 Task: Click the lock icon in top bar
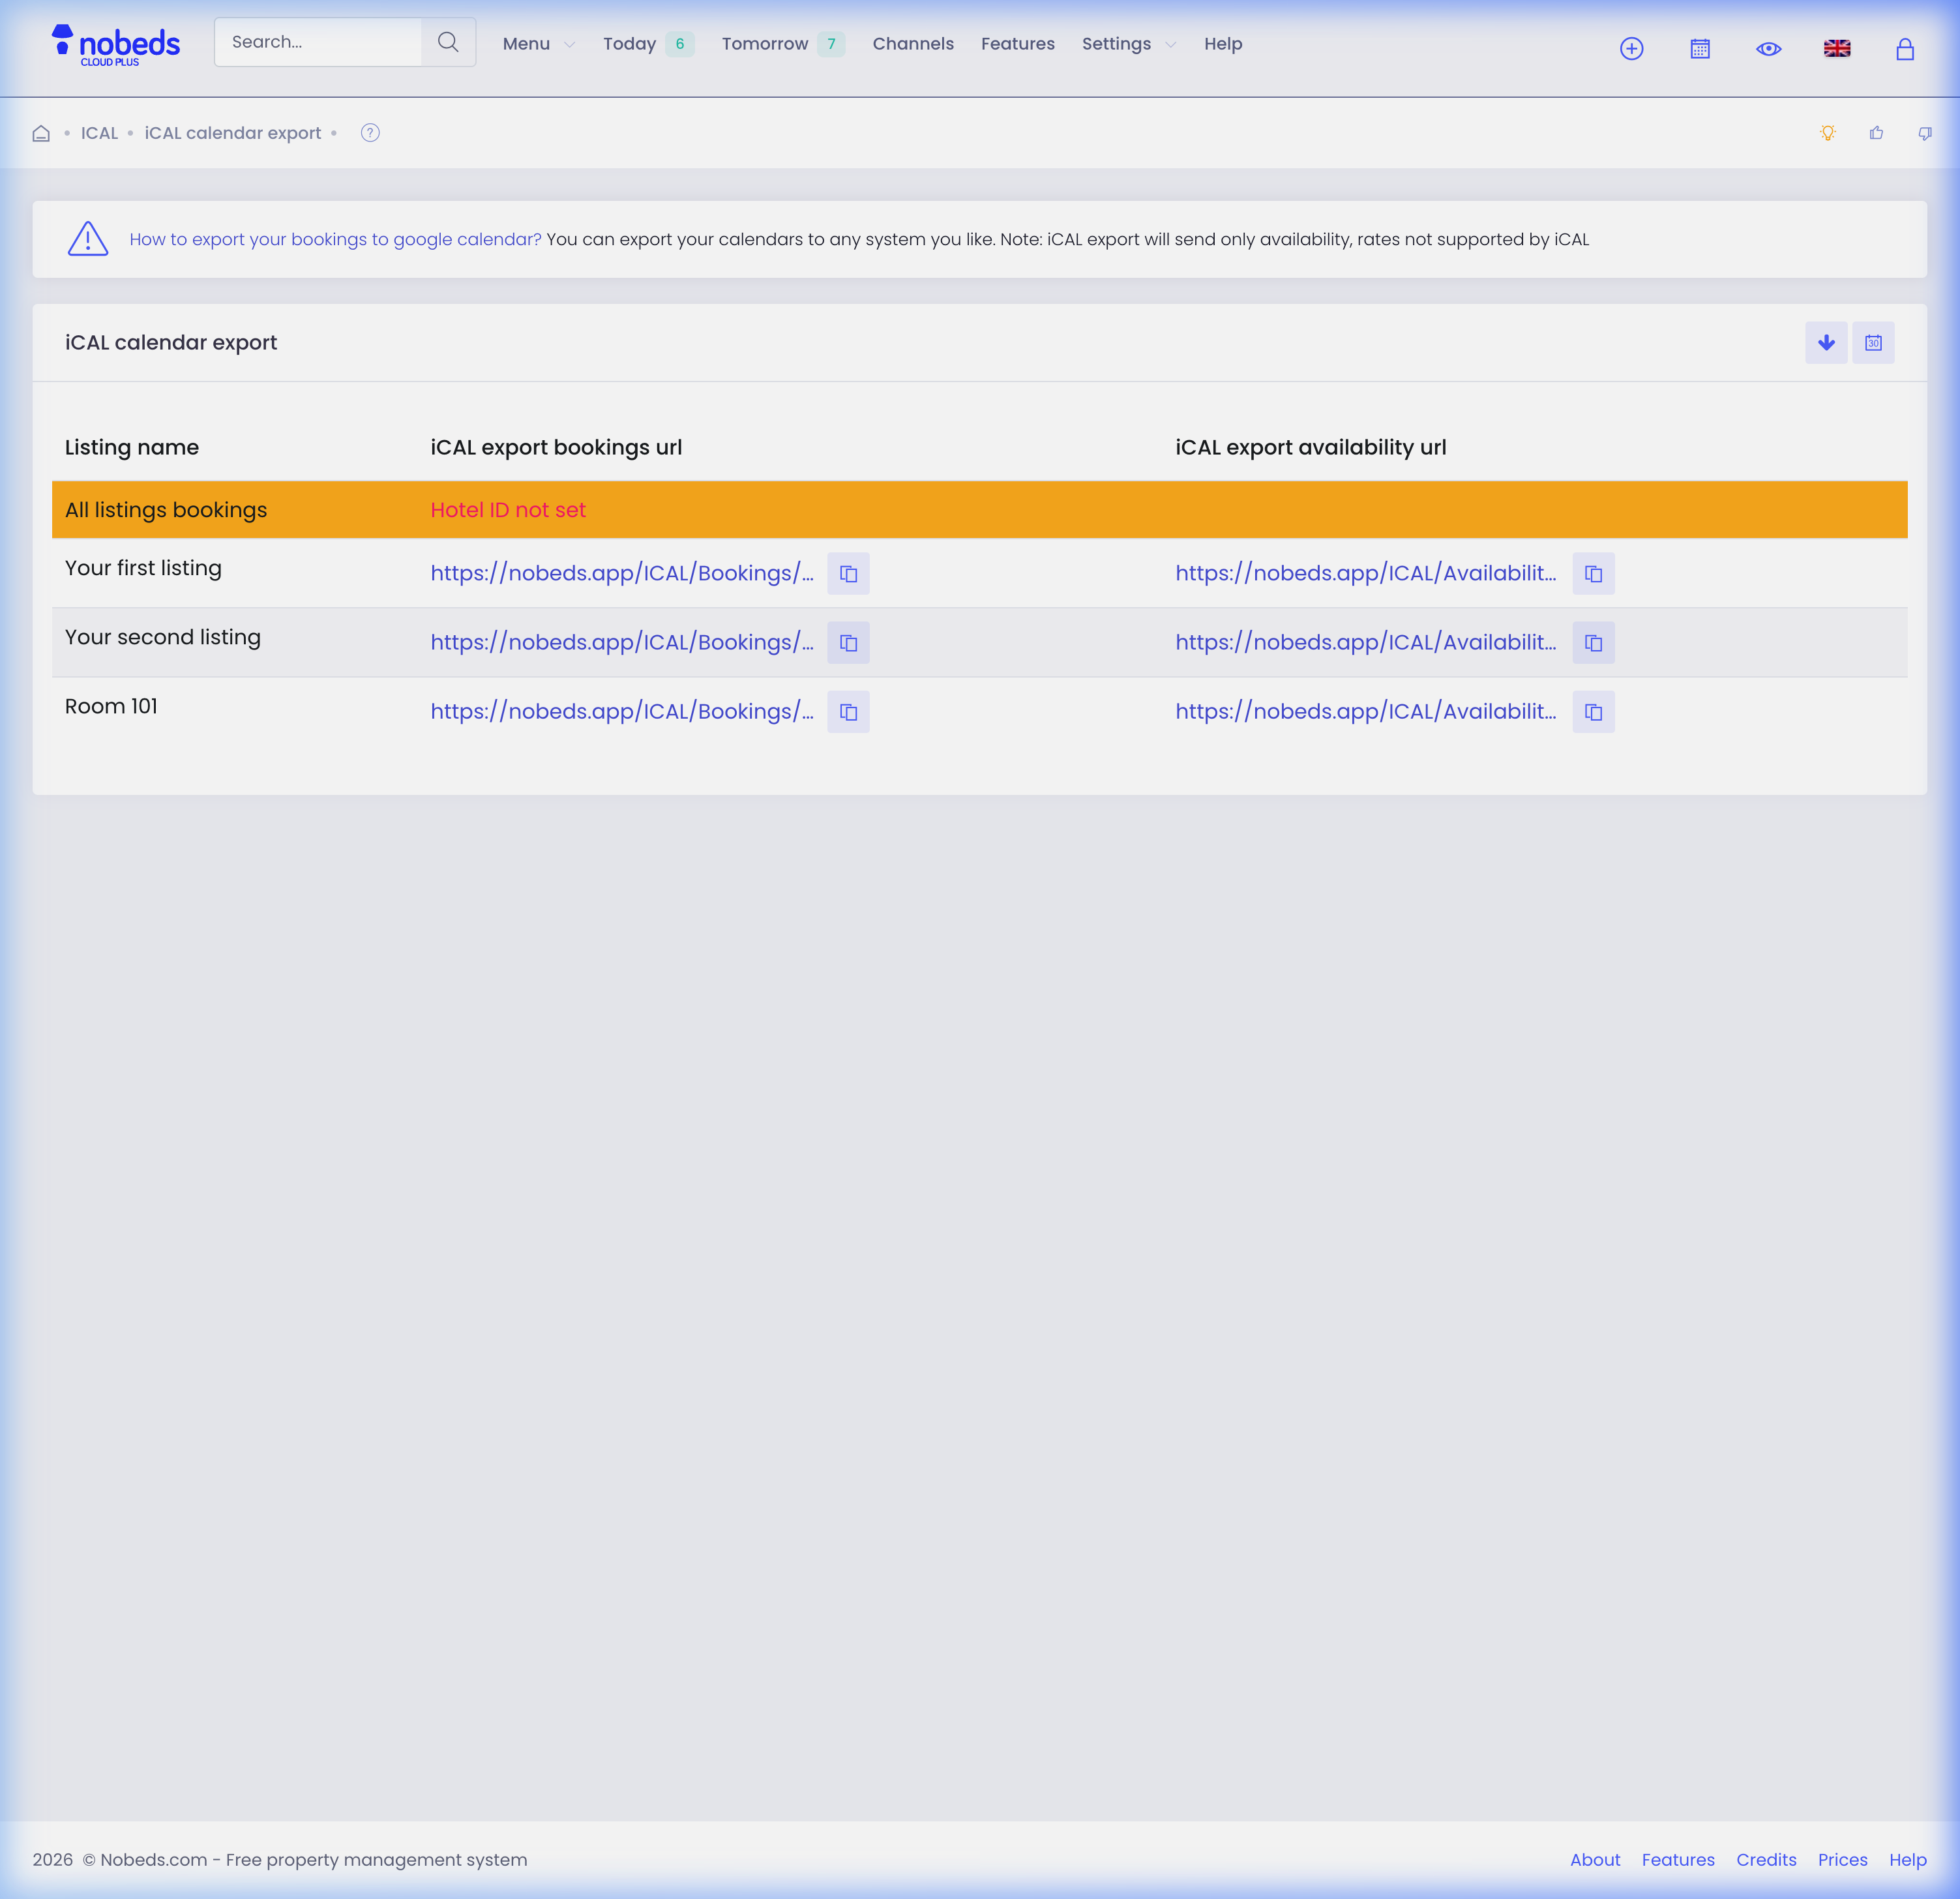[1905, 48]
